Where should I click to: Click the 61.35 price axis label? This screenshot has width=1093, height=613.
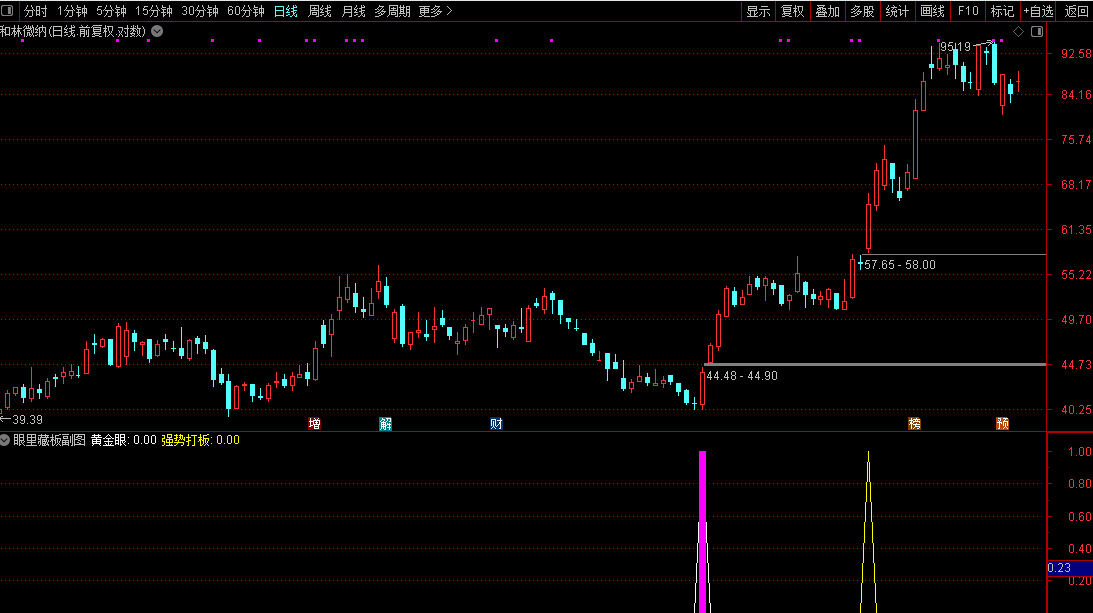point(1076,229)
